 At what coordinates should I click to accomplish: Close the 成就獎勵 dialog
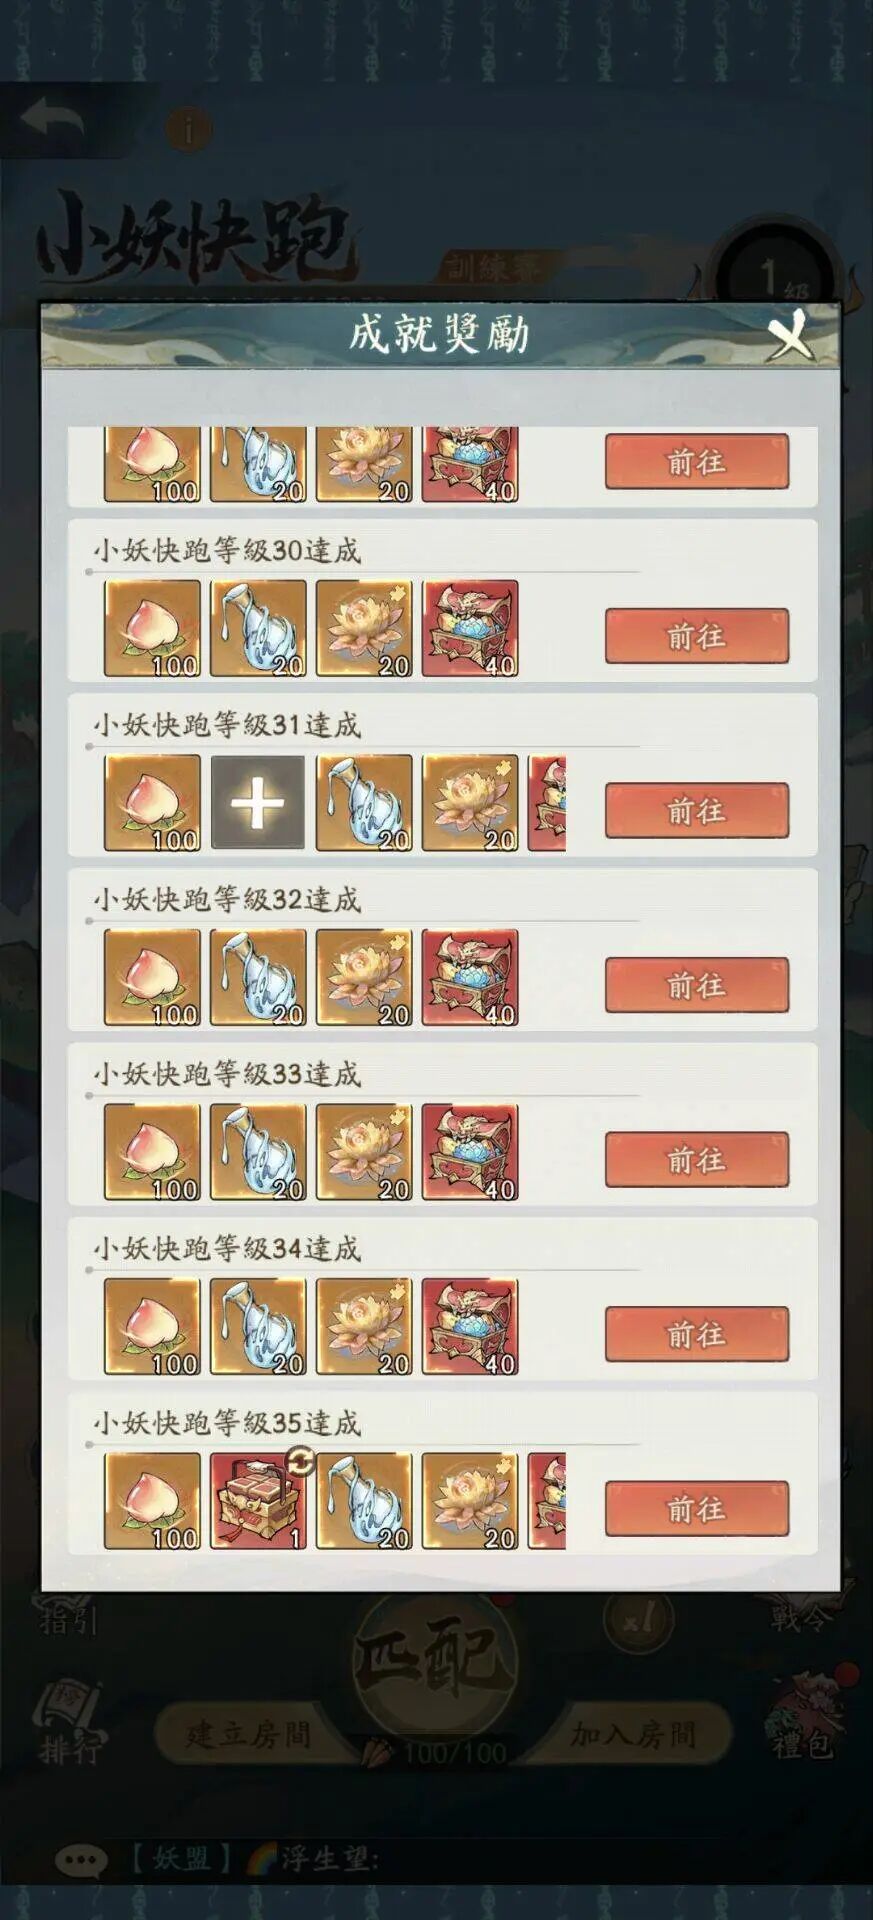click(x=790, y=335)
